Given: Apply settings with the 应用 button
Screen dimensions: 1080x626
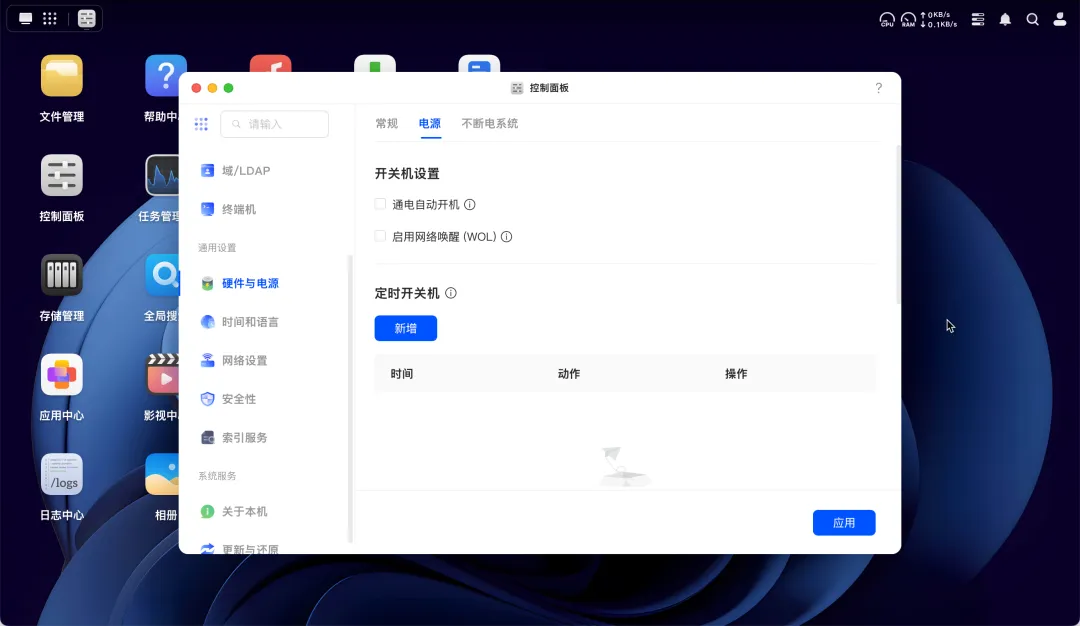Looking at the screenshot, I should point(844,523).
